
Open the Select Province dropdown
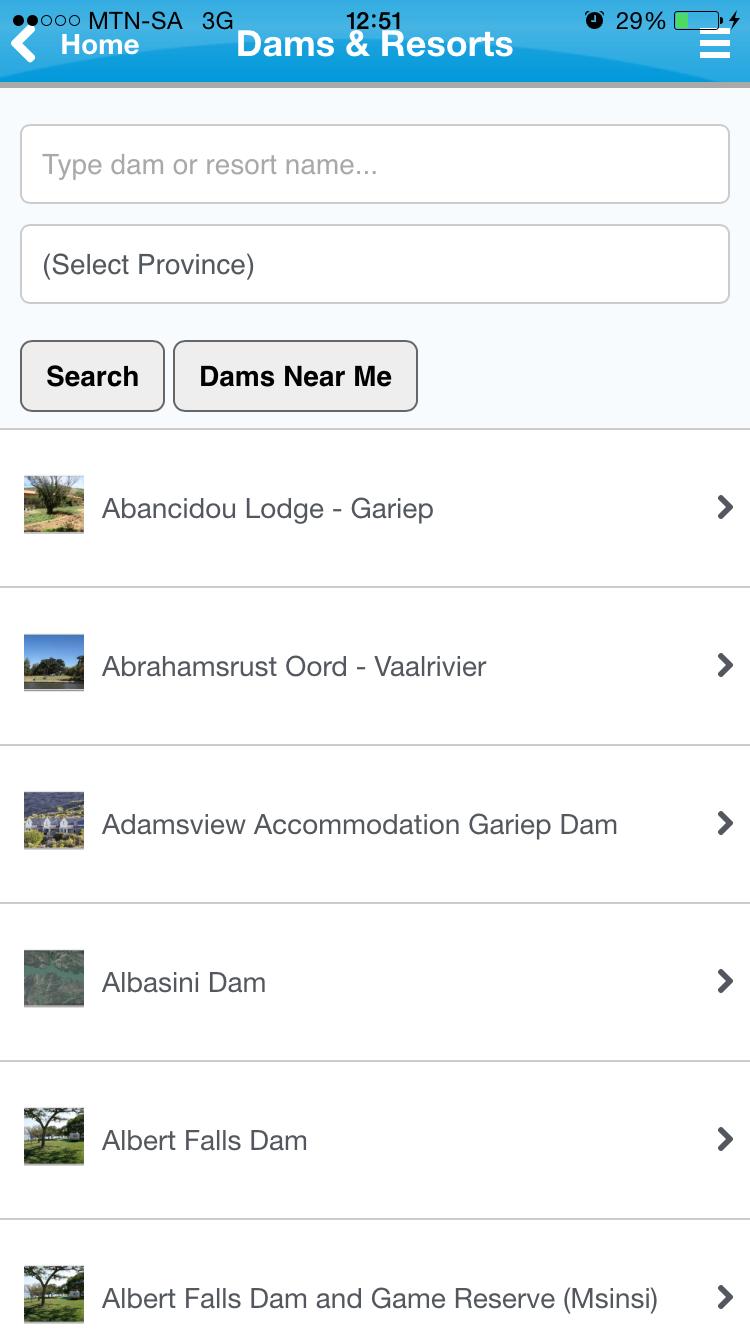[x=375, y=264]
